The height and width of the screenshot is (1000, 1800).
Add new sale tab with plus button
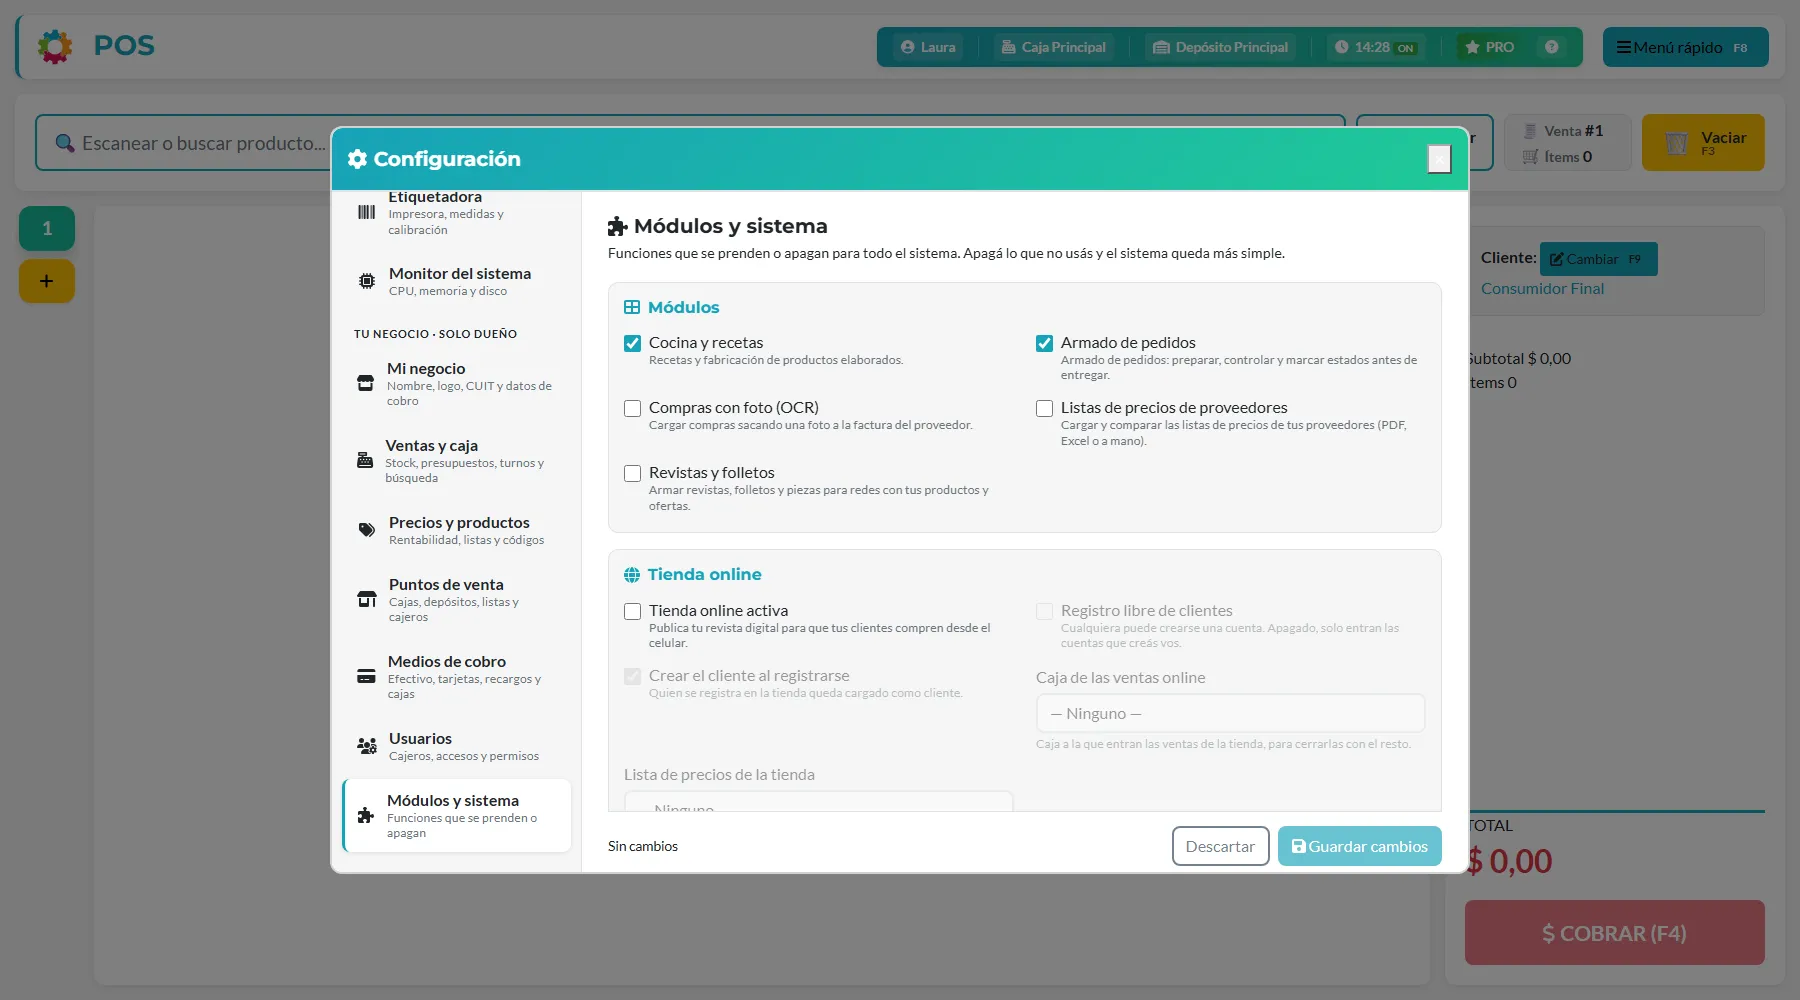pyautogui.click(x=47, y=281)
